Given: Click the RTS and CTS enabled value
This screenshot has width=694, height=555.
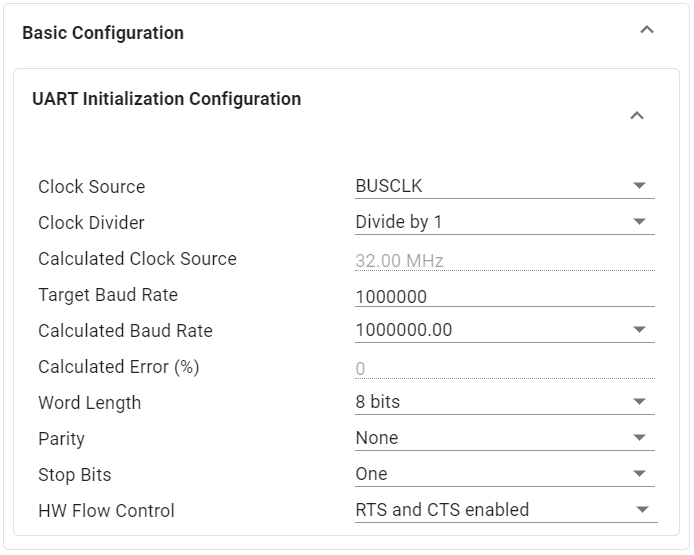Looking at the screenshot, I should (x=442, y=510).
